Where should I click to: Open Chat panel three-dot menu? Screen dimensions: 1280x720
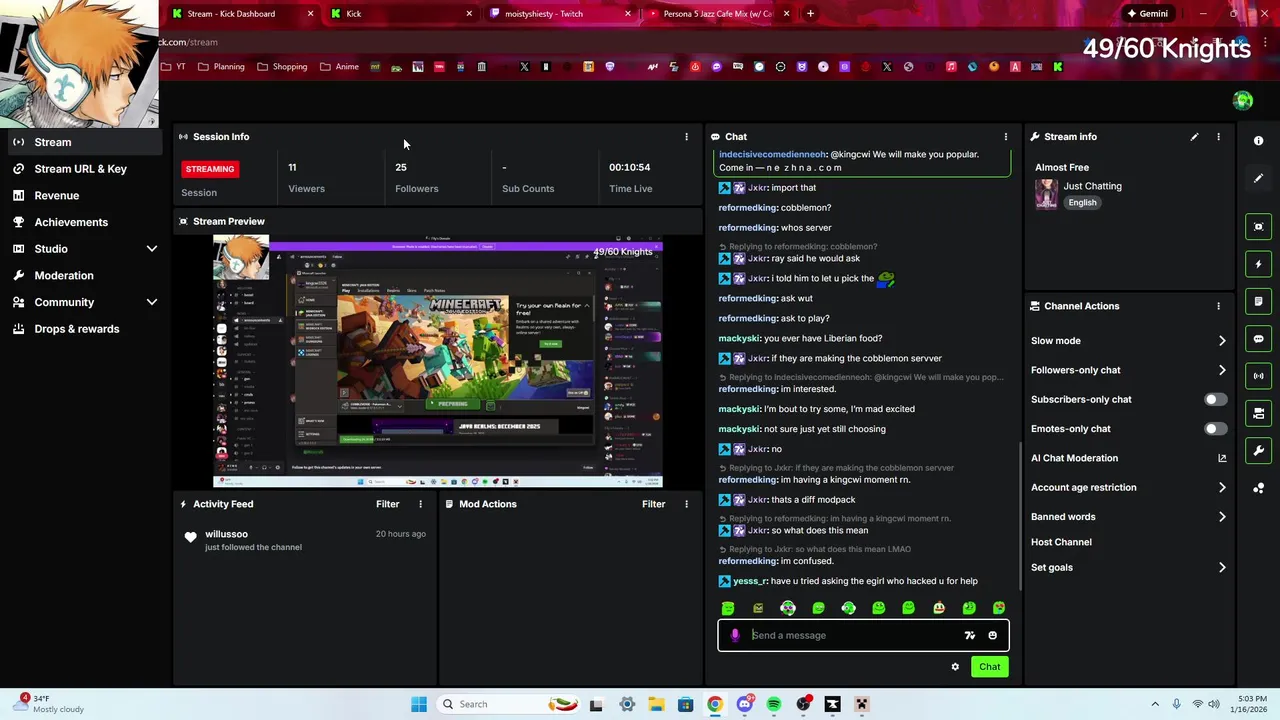1006,137
